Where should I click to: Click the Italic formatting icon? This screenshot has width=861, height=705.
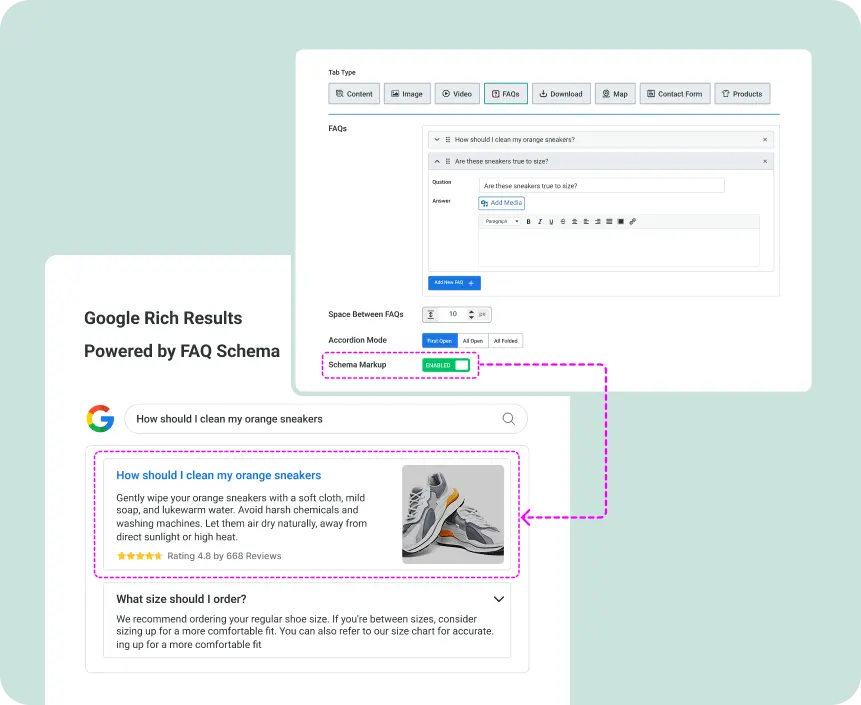click(x=539, y=221)
